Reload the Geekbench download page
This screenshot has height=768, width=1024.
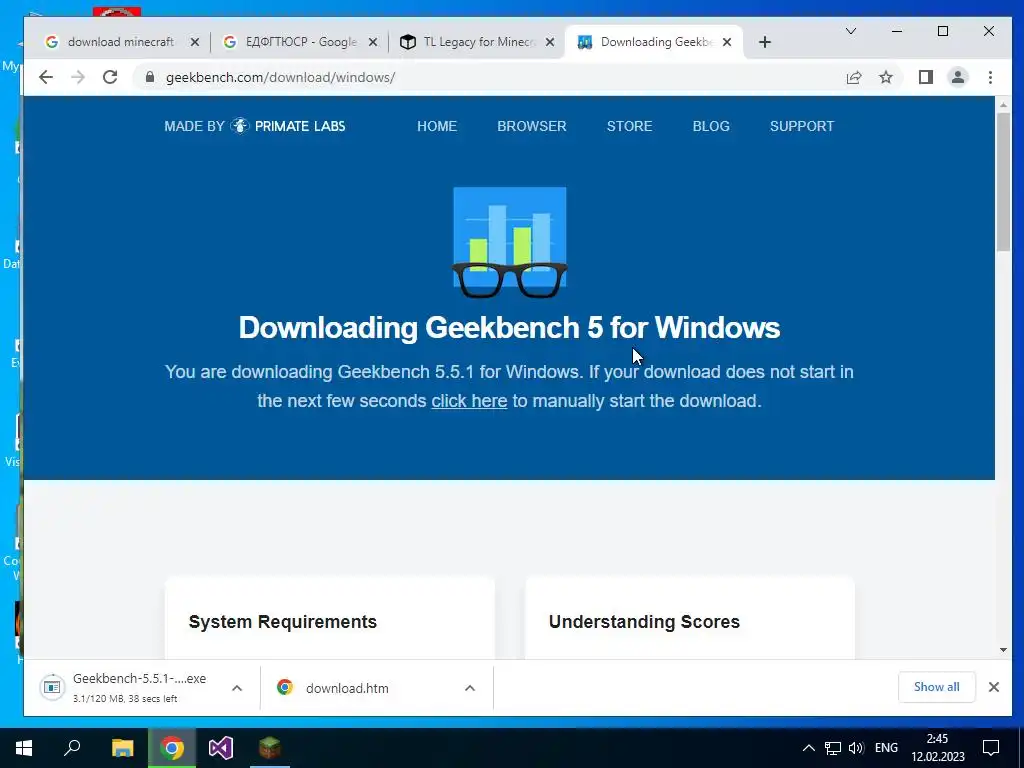pos(110,77)
